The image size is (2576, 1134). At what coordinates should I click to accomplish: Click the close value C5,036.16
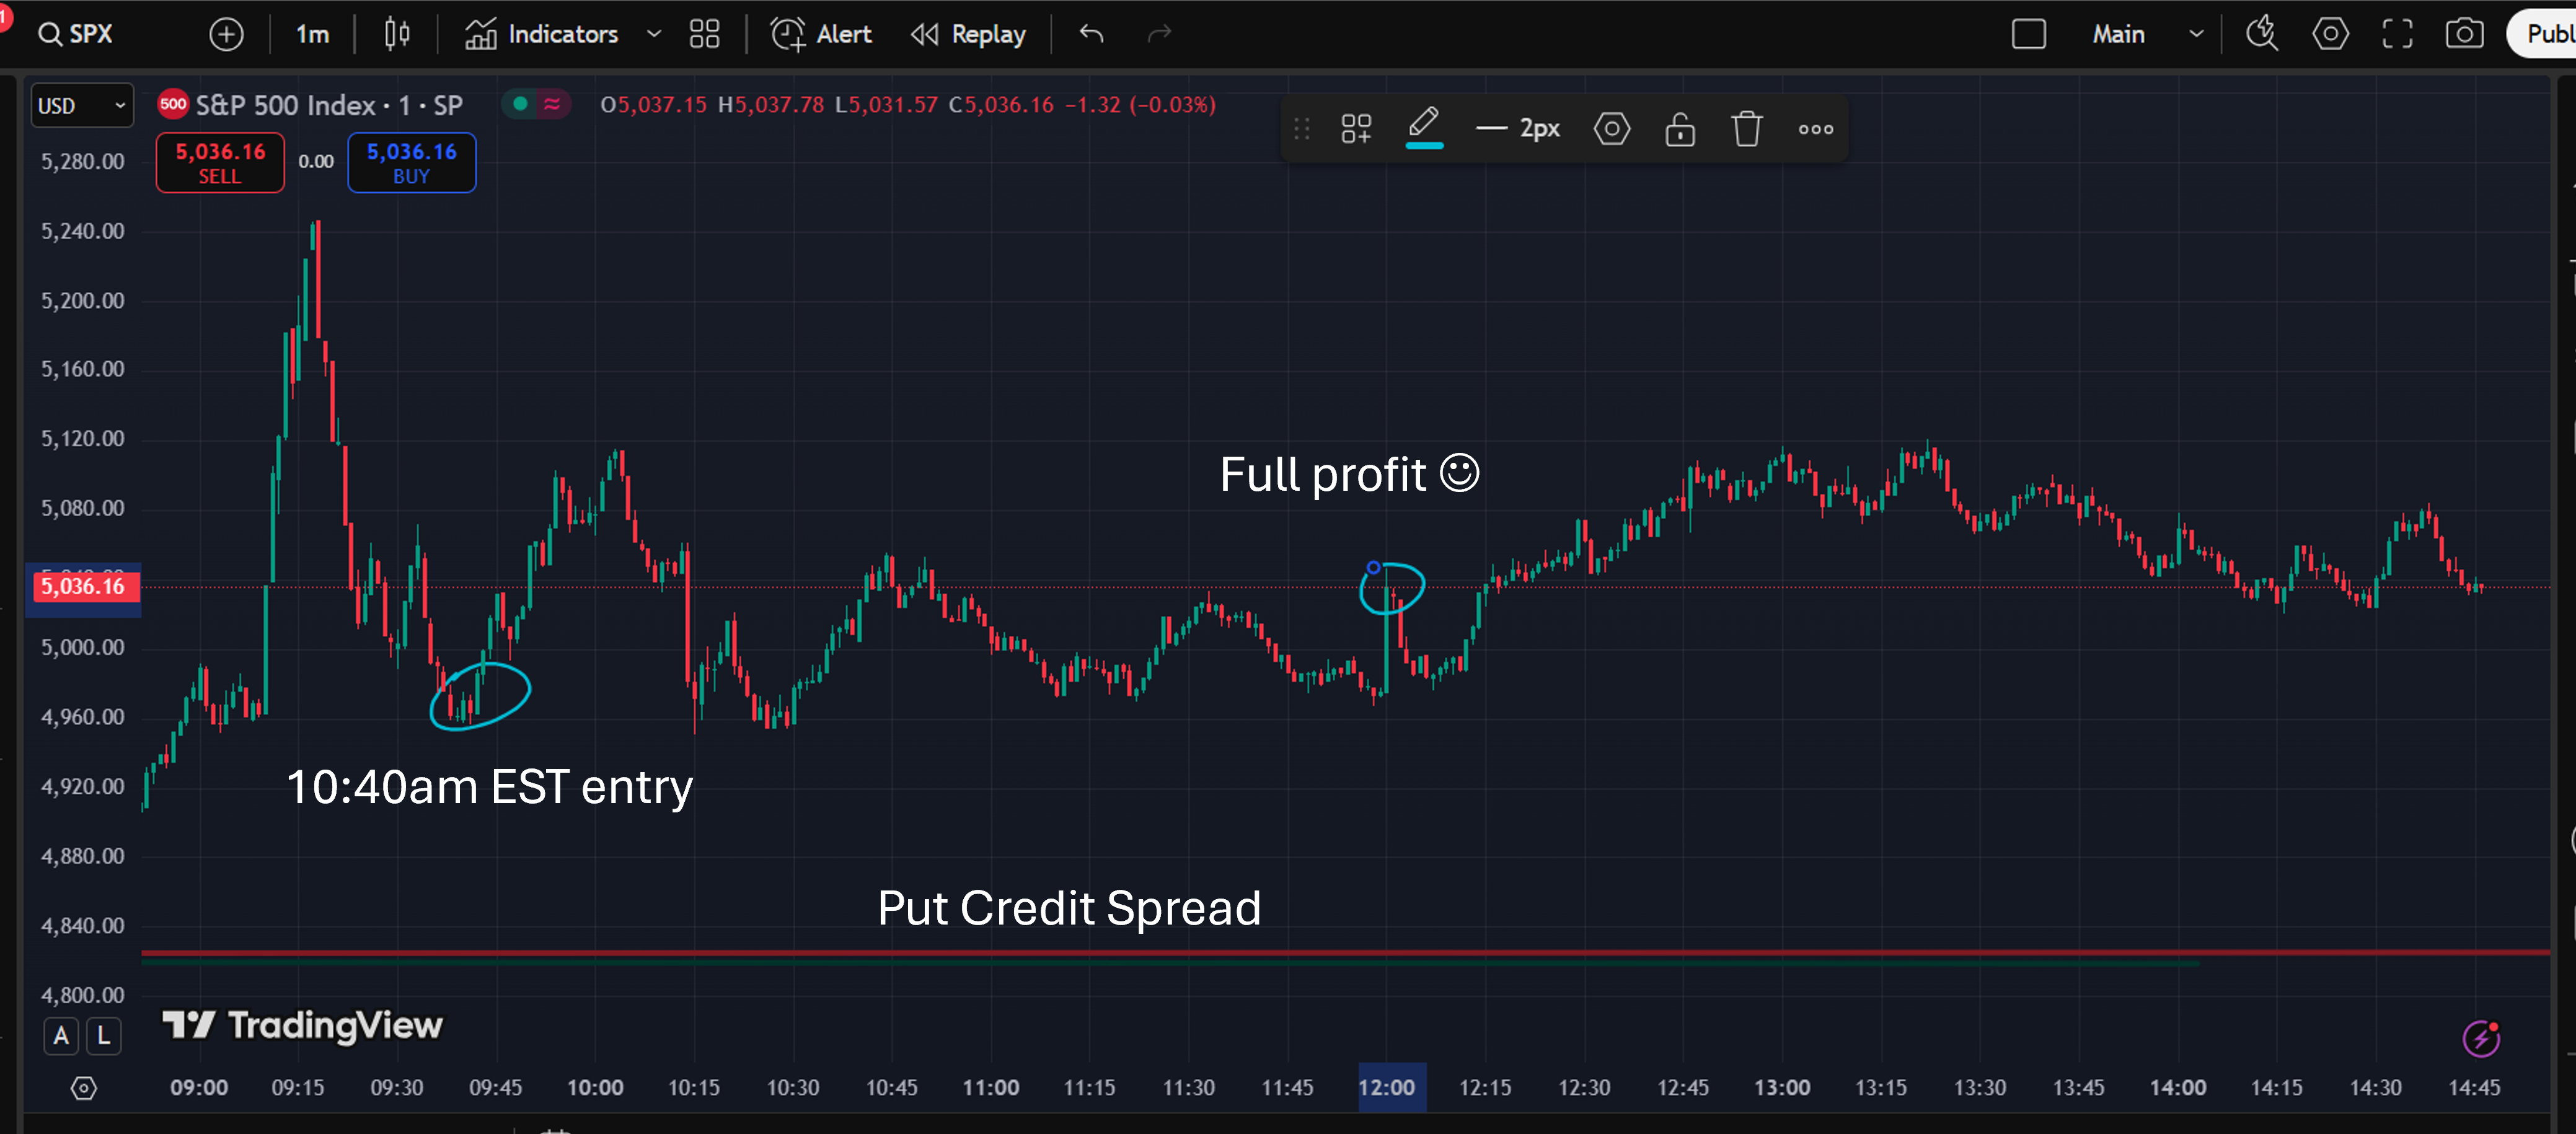point(1001,104)
